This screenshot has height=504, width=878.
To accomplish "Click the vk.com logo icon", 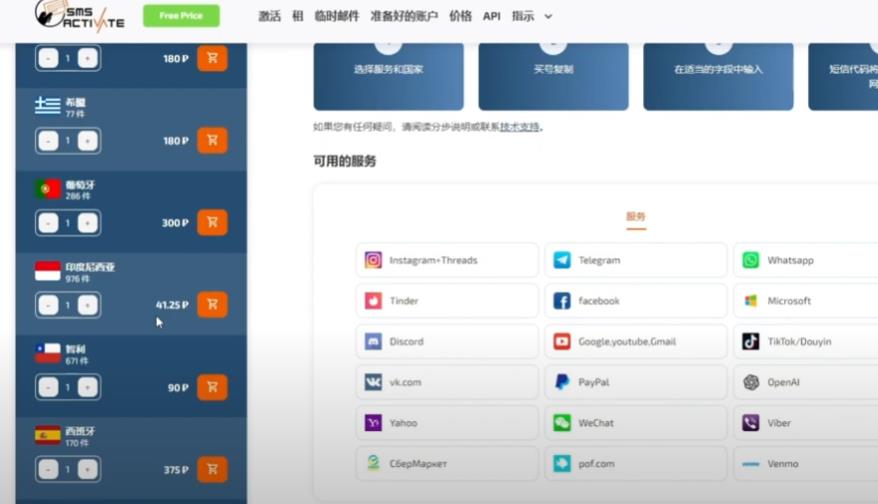I will pos(373,382).
